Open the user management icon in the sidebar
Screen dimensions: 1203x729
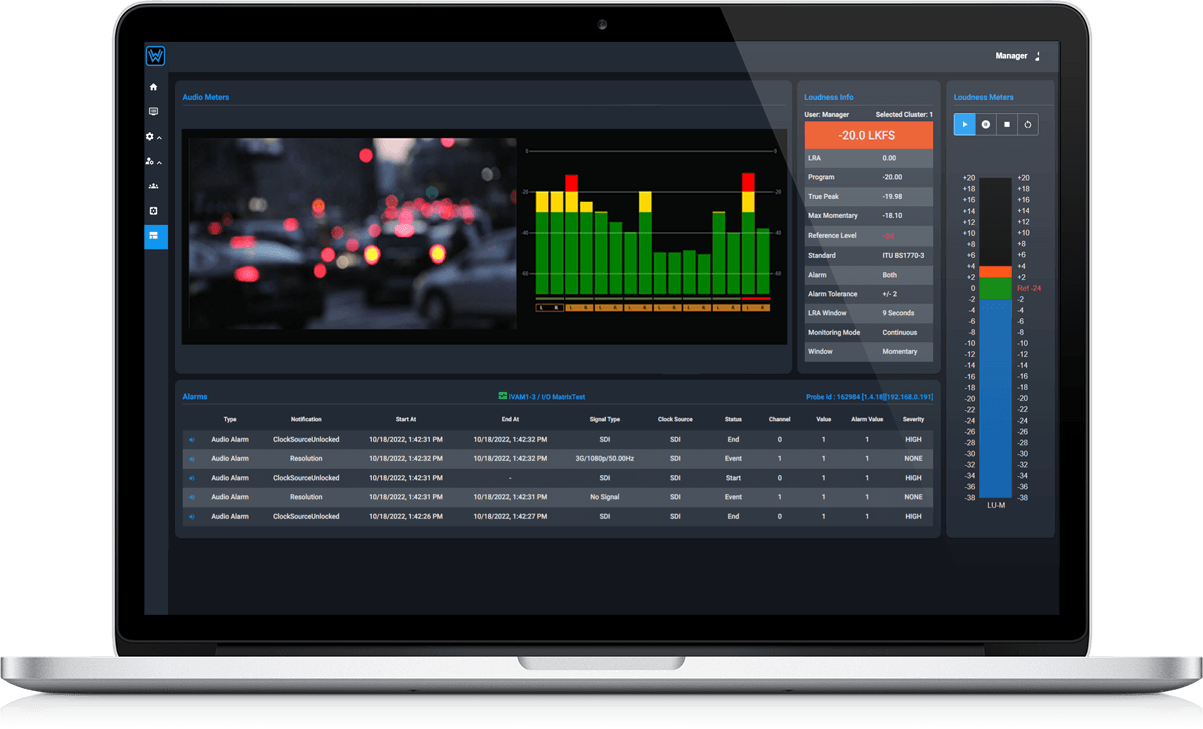[150, 161]
